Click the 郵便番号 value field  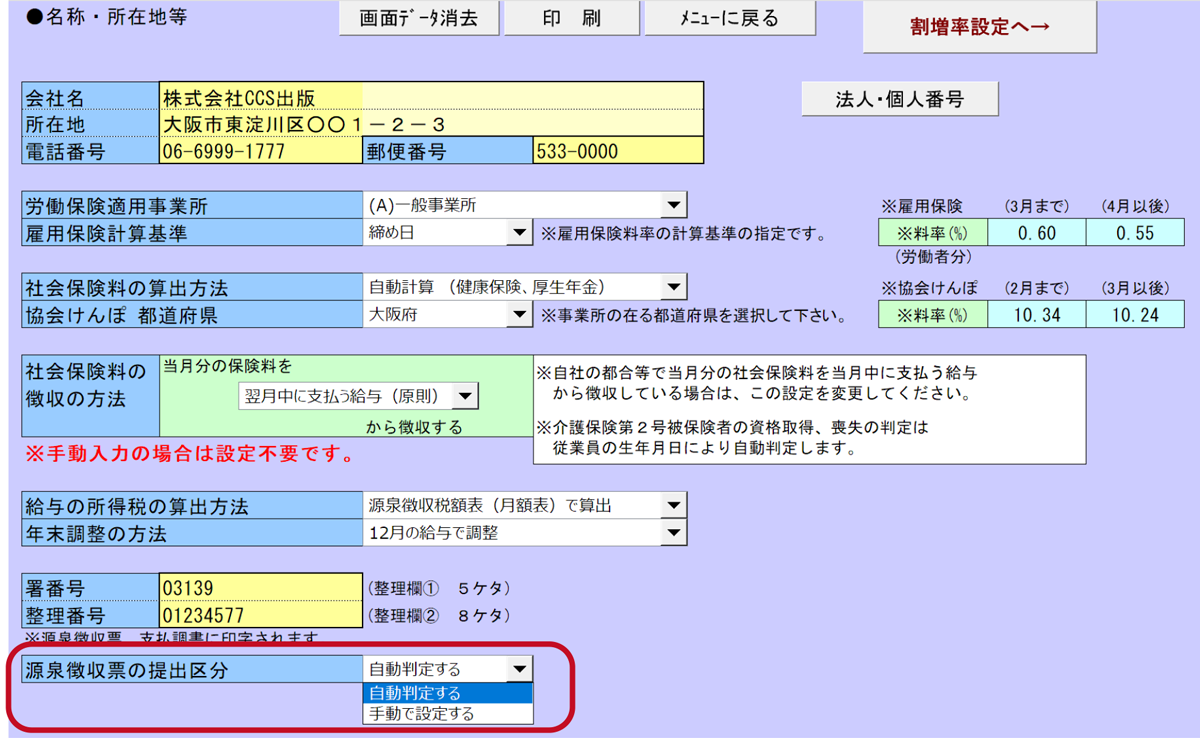618,152
